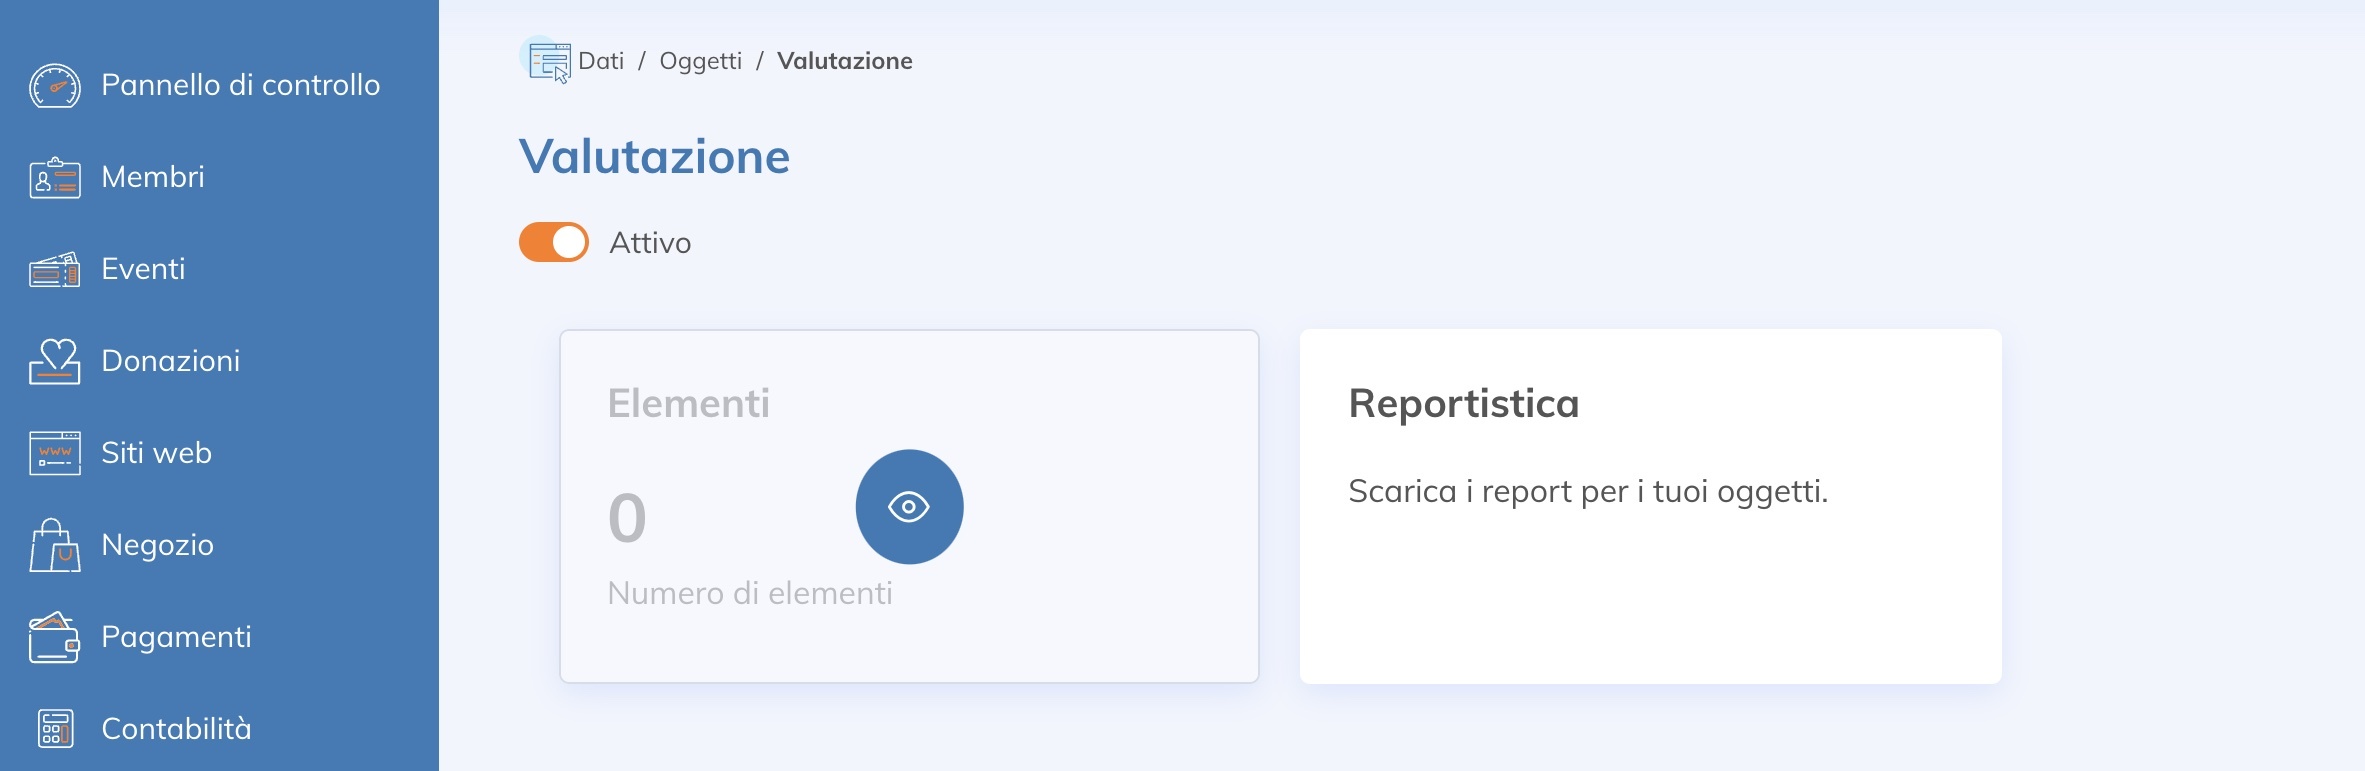The height and width of the screenshot is (771, 2365).
Task: Click the Eventi ticket icon
Action: (x=54, y=270)
